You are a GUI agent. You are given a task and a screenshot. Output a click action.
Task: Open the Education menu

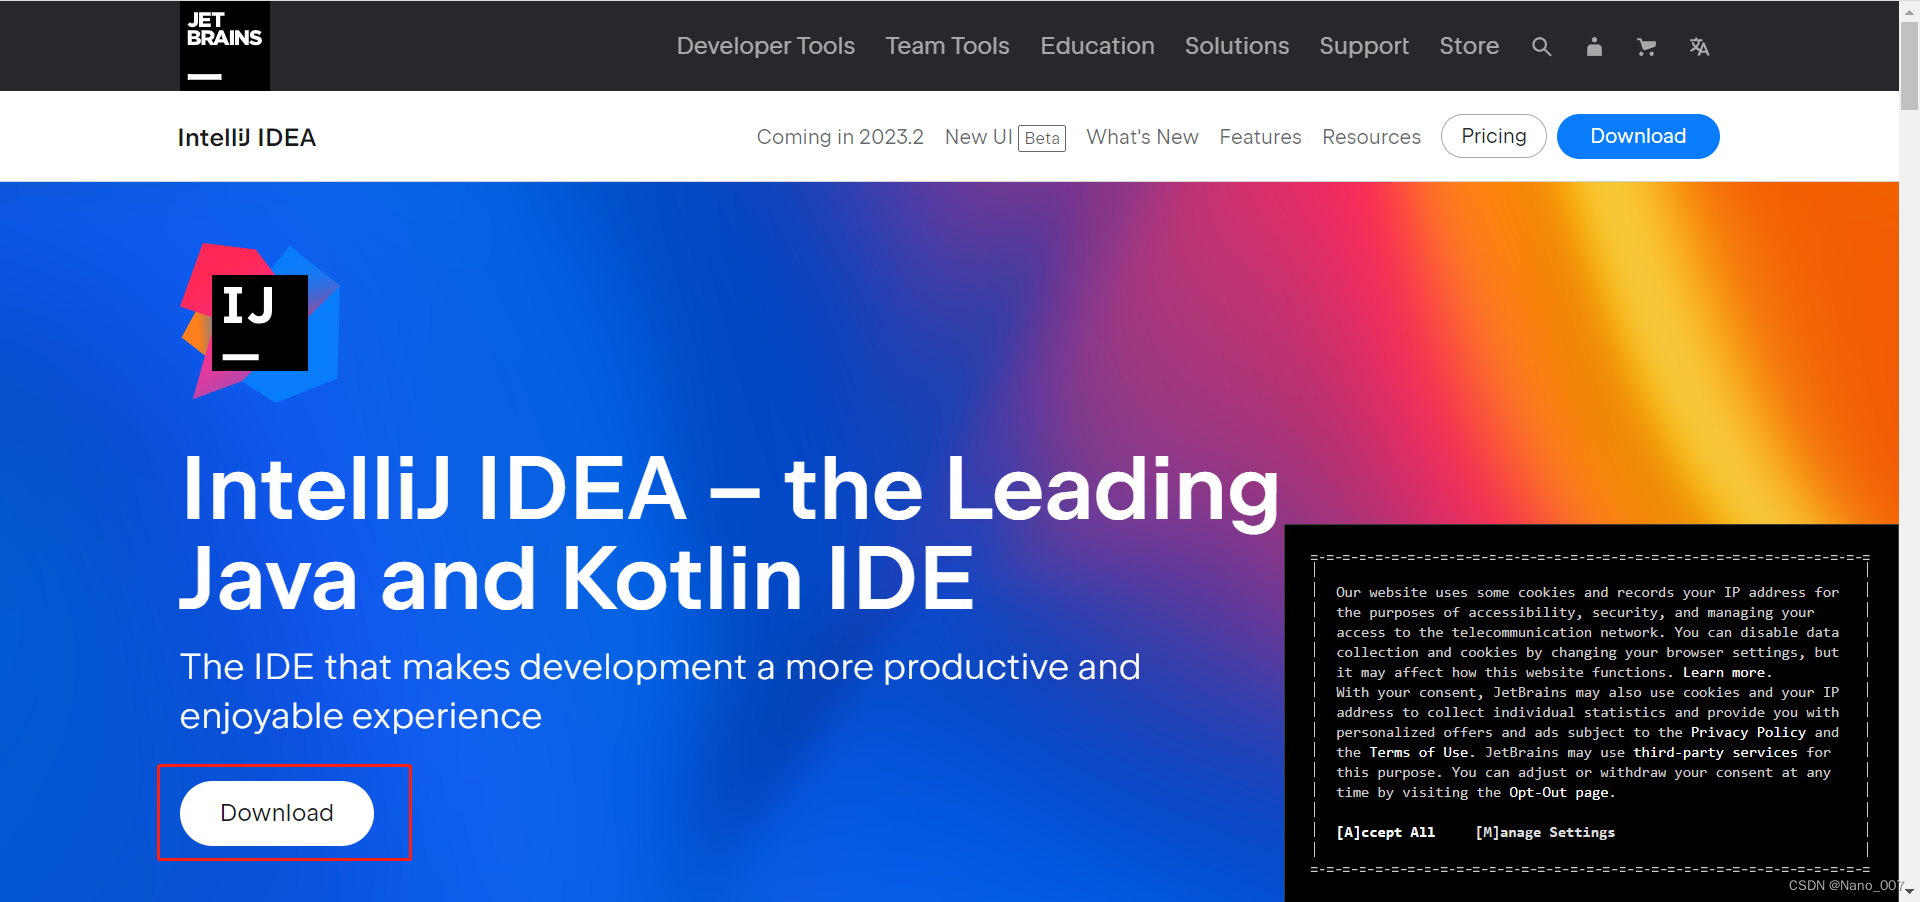click(1097, 46)
